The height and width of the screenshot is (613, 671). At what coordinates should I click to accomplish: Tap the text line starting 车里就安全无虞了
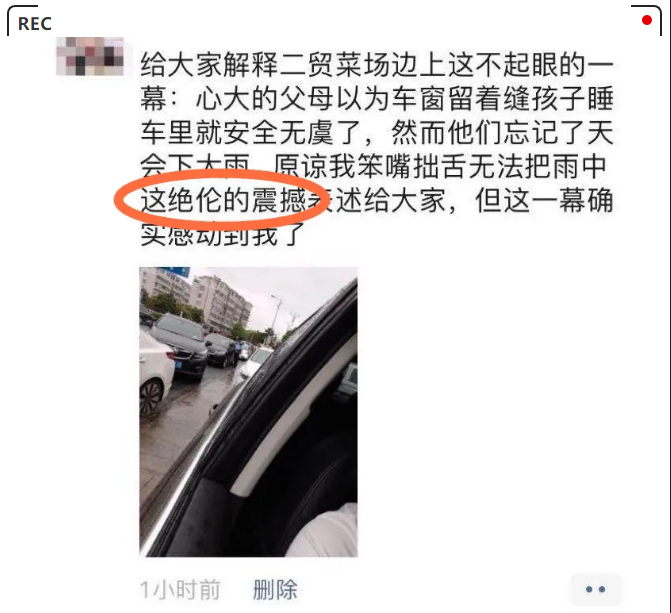tap(377, 132)
